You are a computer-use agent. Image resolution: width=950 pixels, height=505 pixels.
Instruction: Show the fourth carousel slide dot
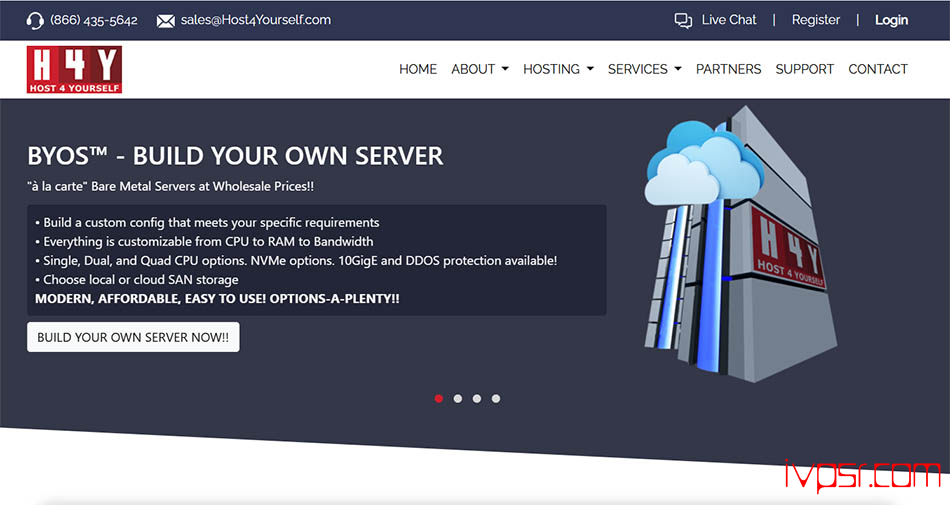pyautogui.click(x=496, y=398)
